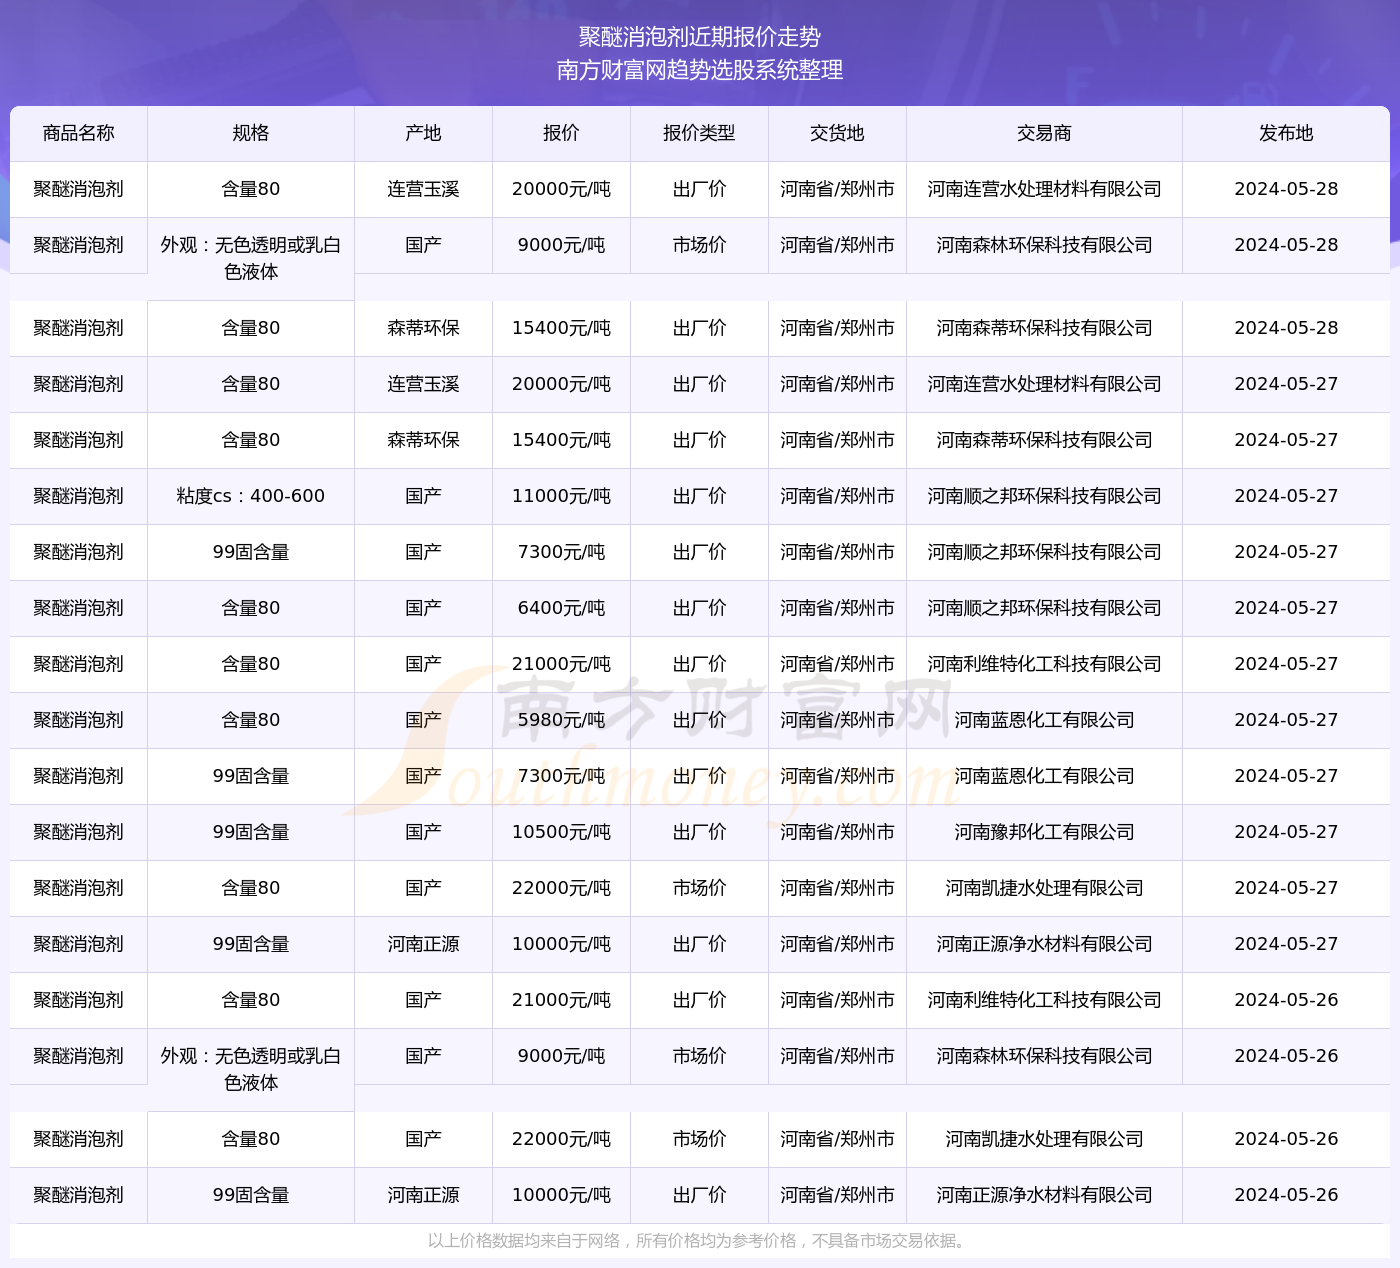Select 10000元/吨 in the 2024-05-26 row

click(561, 1195)
